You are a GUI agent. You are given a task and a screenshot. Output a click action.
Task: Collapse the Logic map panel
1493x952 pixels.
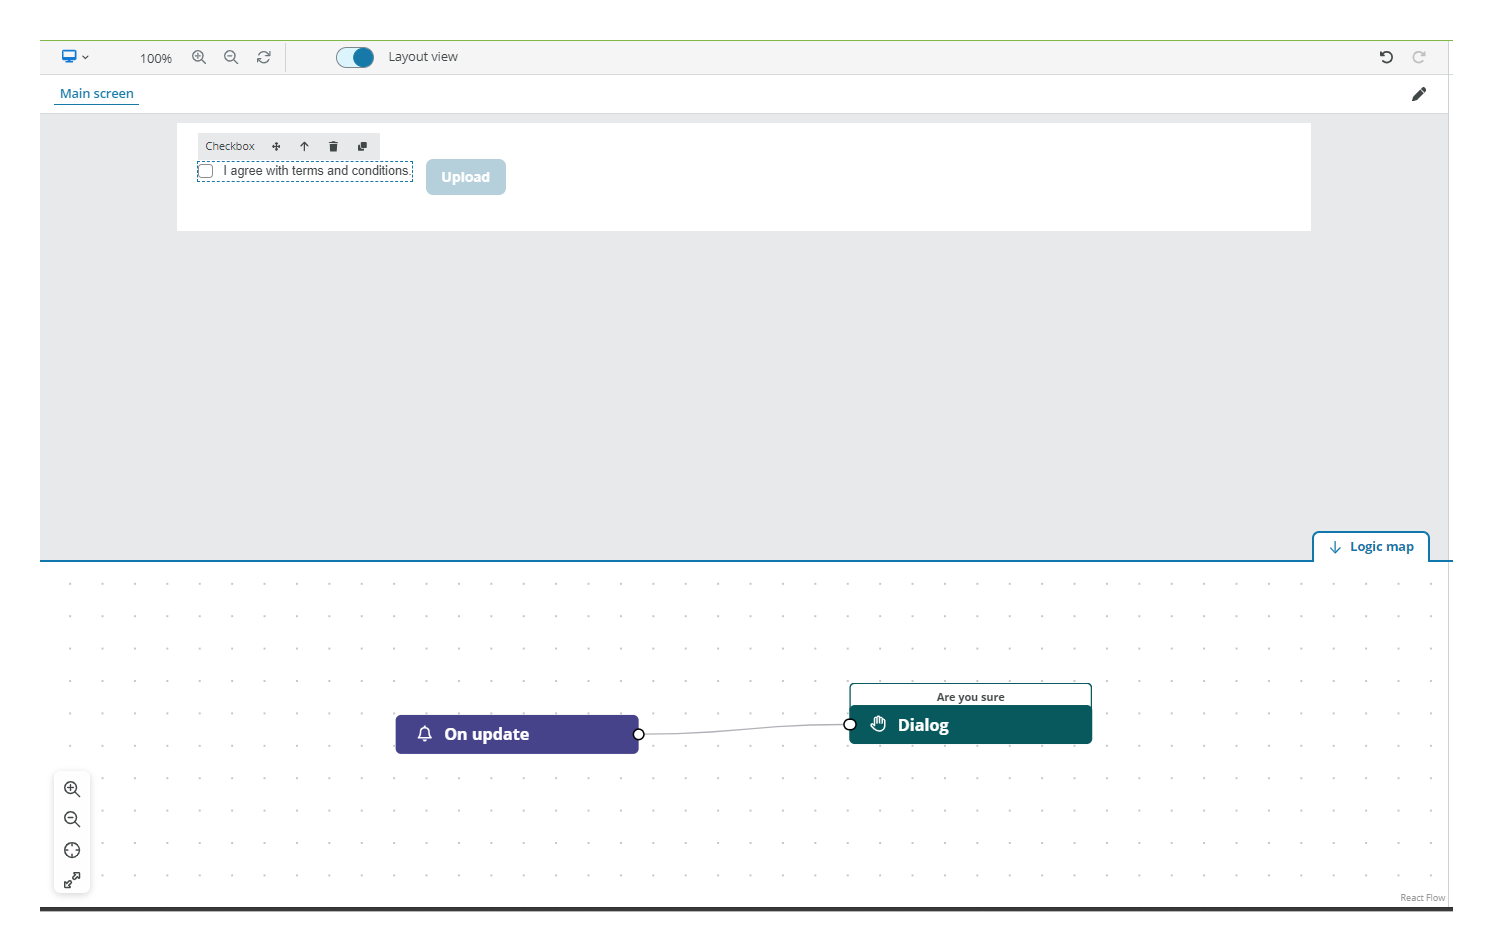point(1370,546)
